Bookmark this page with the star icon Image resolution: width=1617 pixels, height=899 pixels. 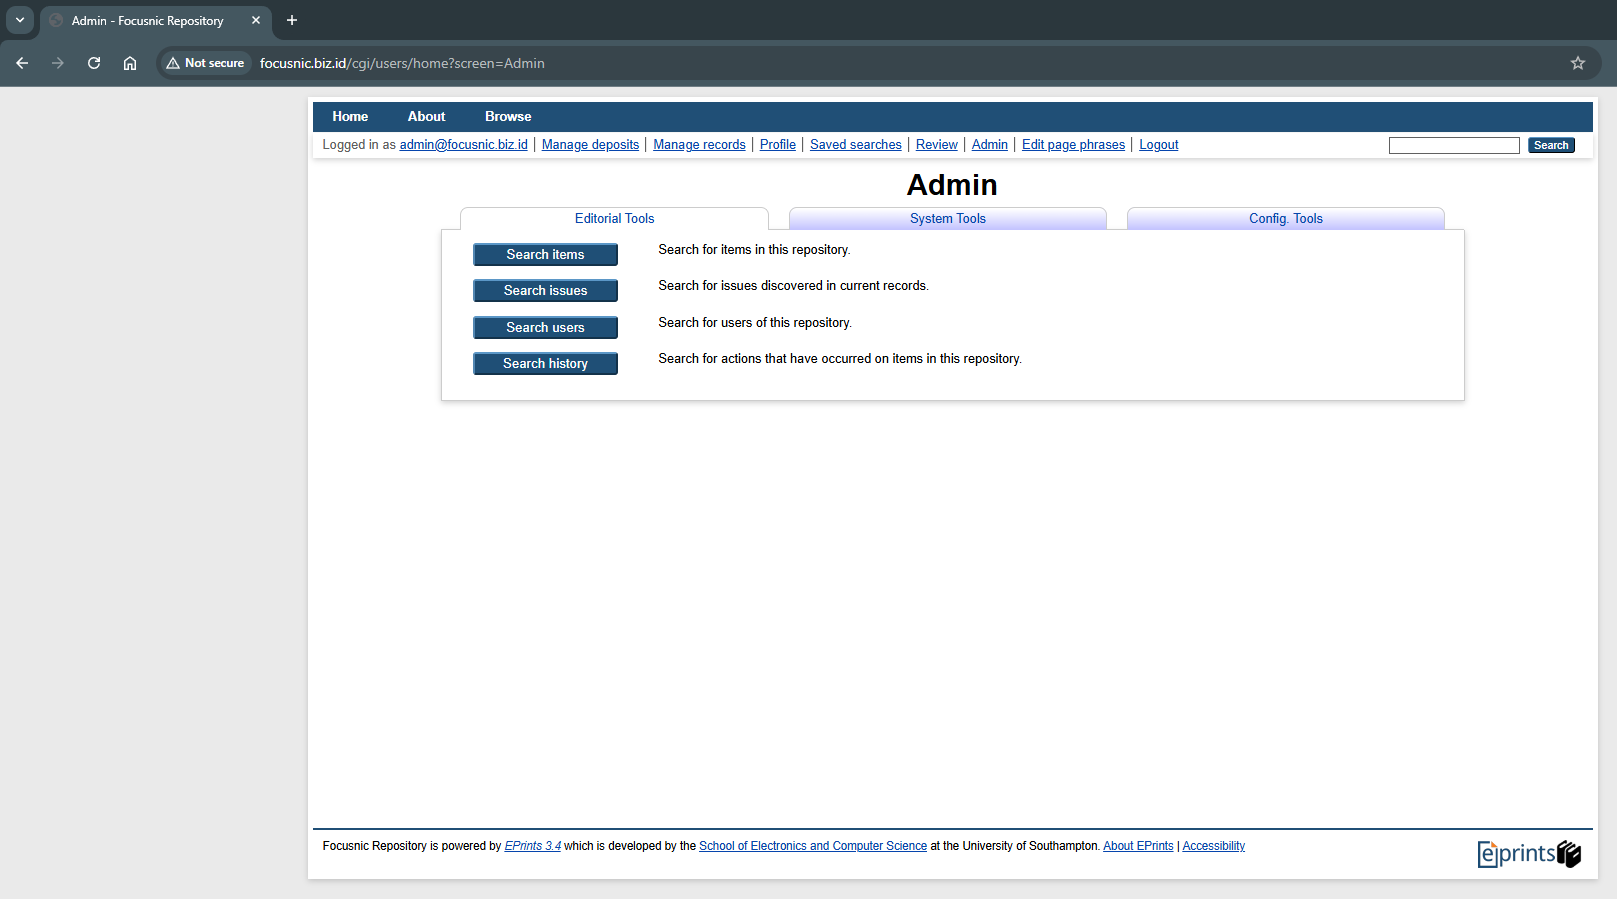(1578, 63)
